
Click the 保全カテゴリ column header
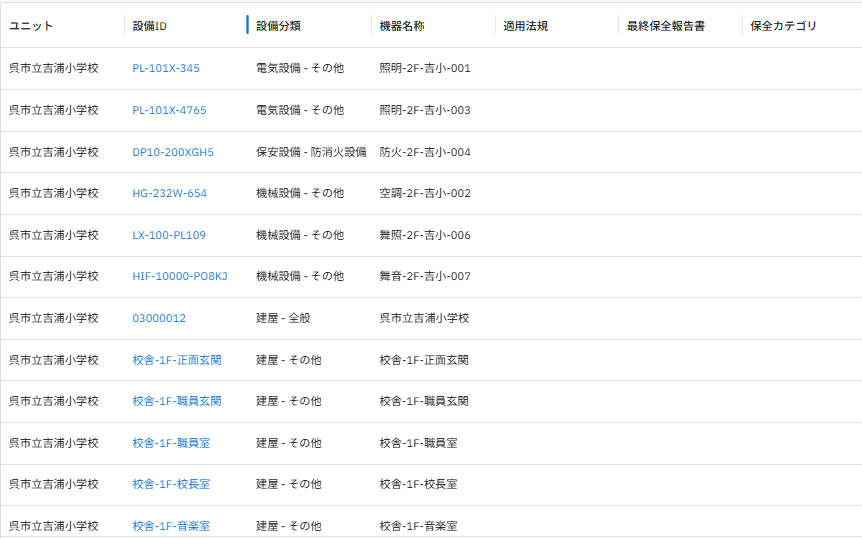(783, 26)
